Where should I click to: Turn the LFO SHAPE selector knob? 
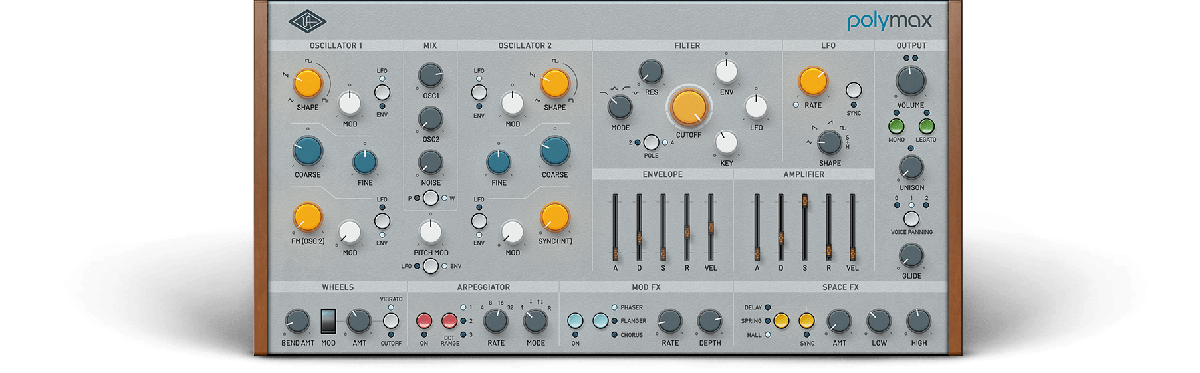(828, 142)
